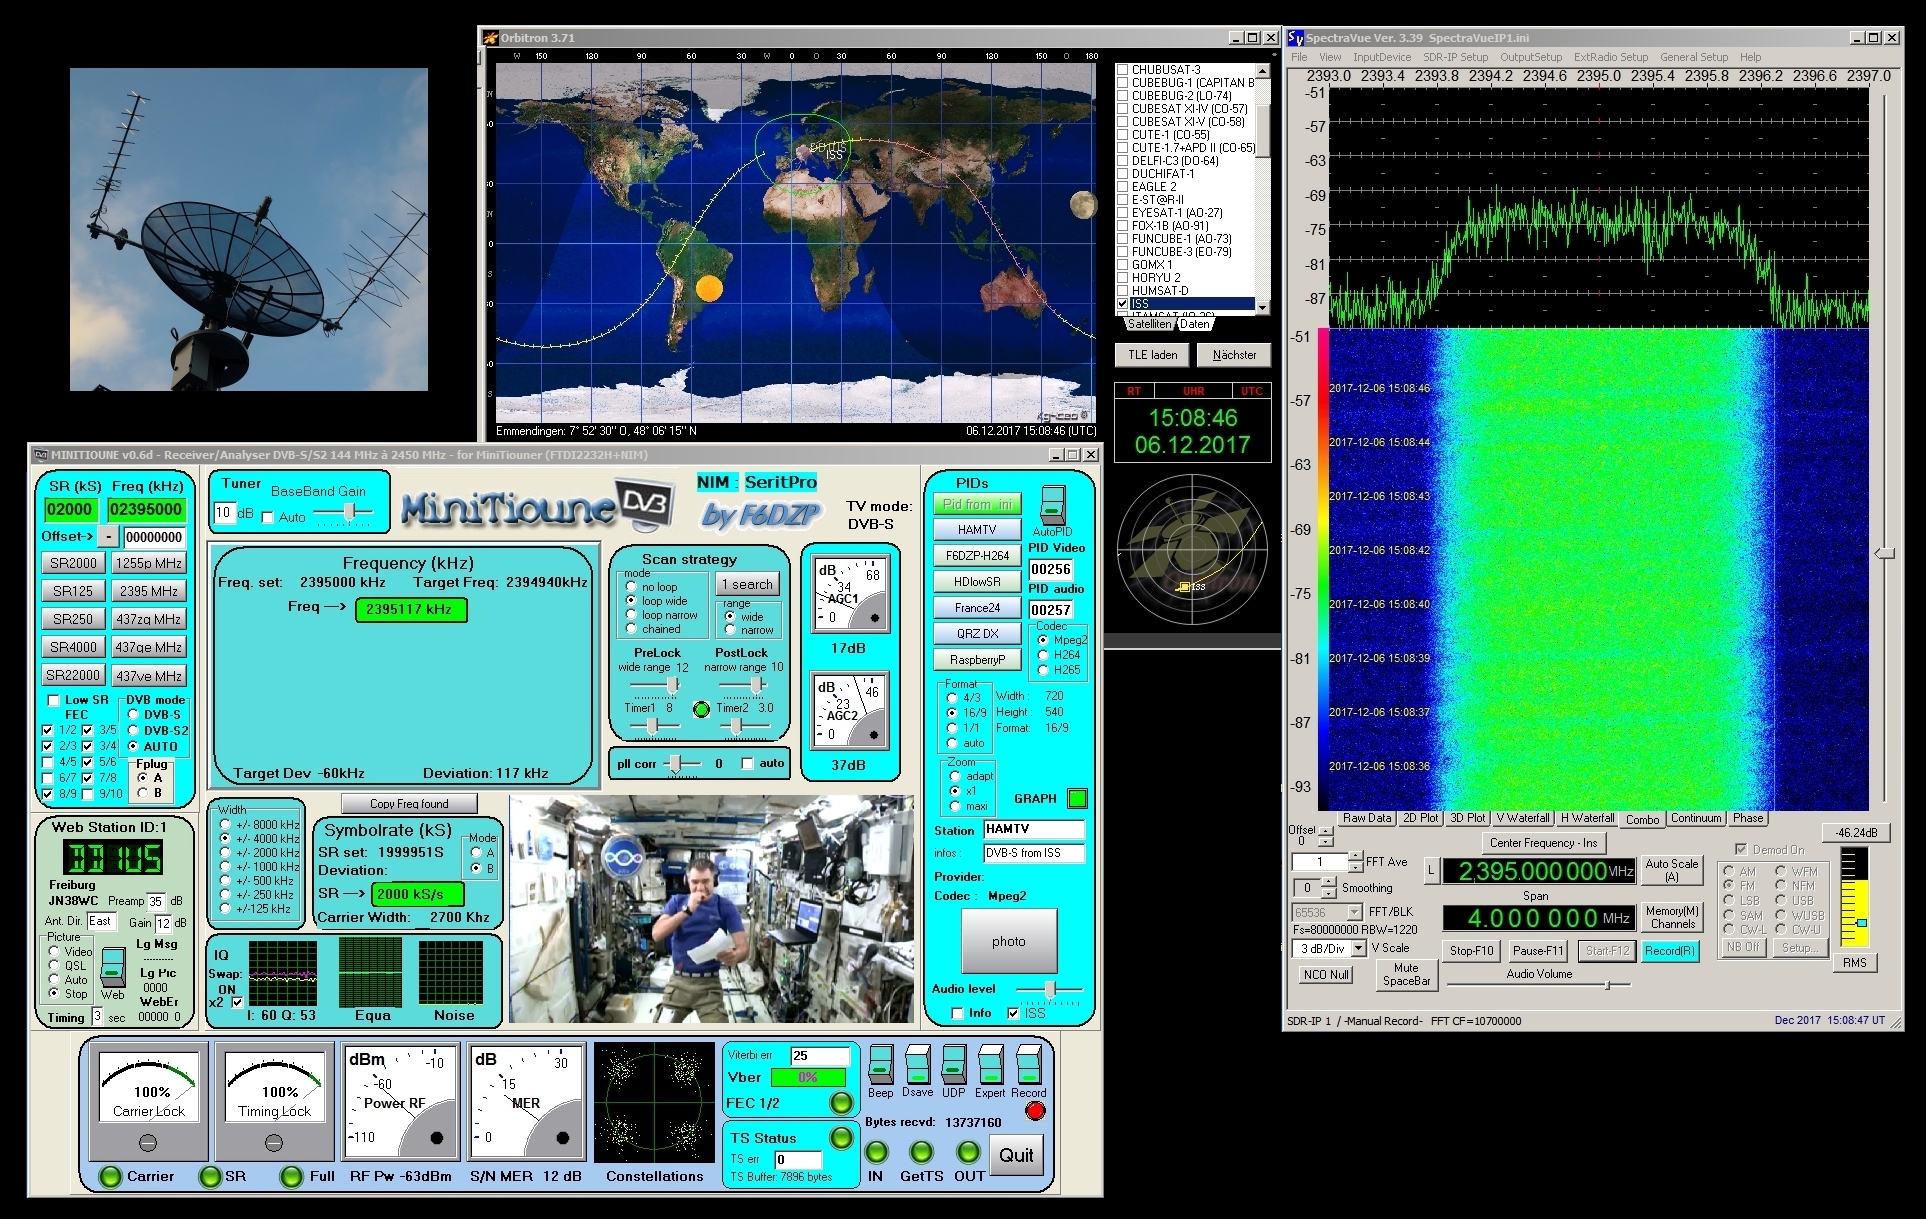This screenshot has height=1219, width=1926.
Task: Click the green GRAPH indicator square
Action: (x=1077, y=798)
